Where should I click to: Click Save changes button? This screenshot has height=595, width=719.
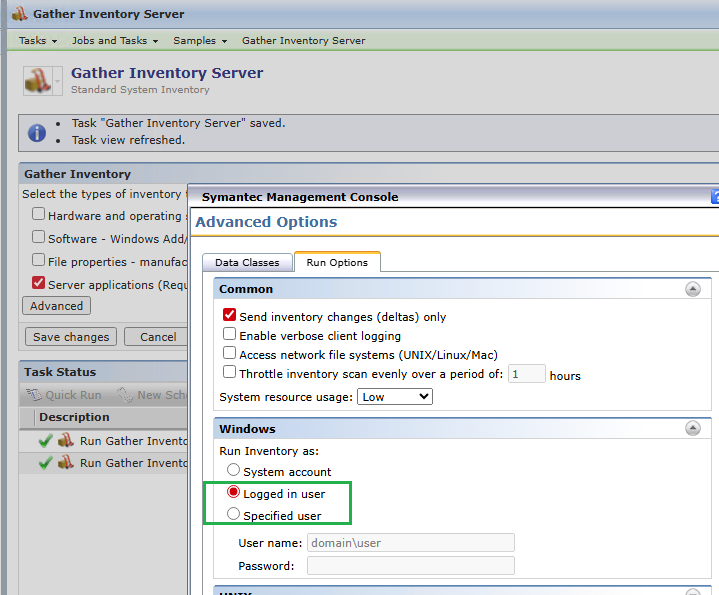[x=71, y=337]
